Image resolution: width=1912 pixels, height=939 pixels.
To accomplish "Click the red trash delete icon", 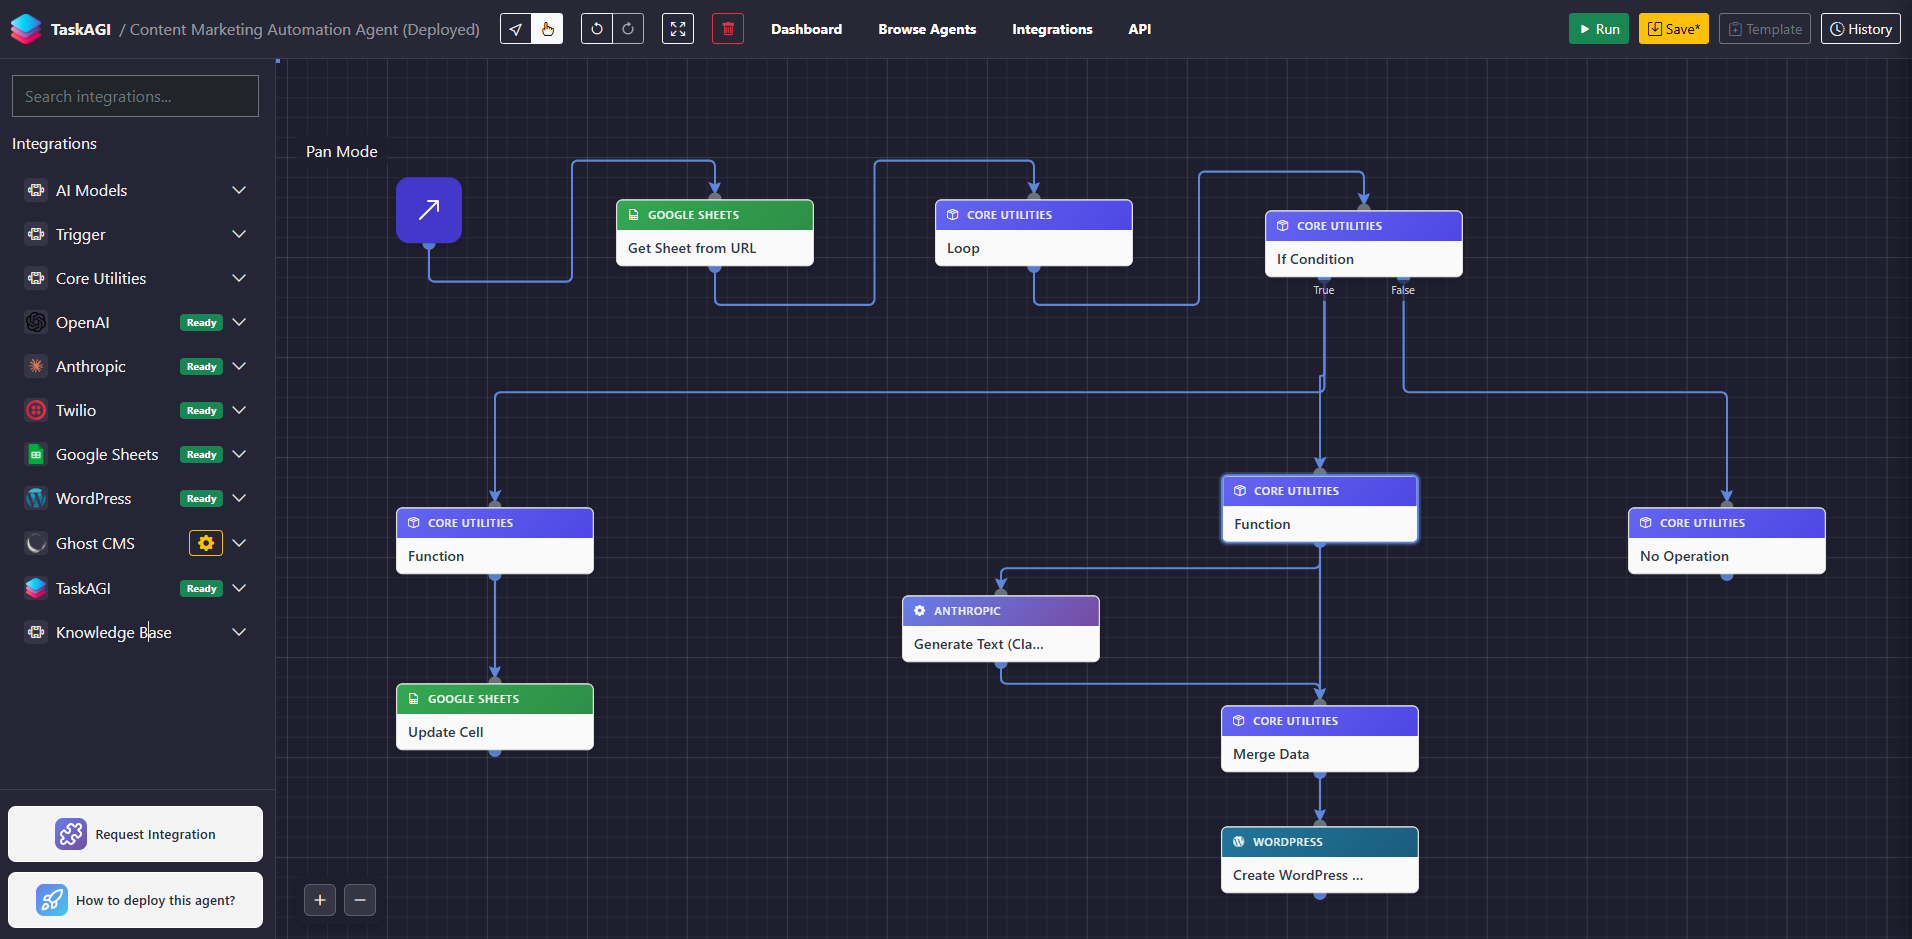I will 728,29.
